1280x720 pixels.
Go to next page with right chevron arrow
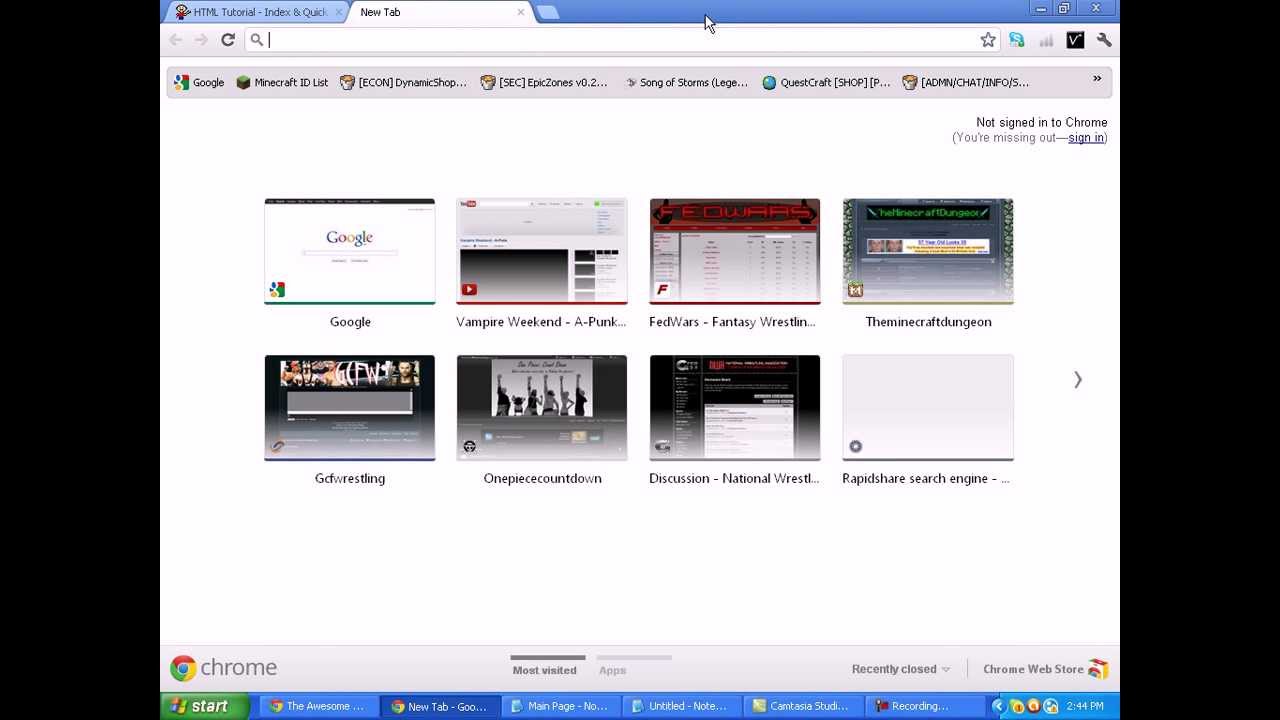pos(1078,380)
